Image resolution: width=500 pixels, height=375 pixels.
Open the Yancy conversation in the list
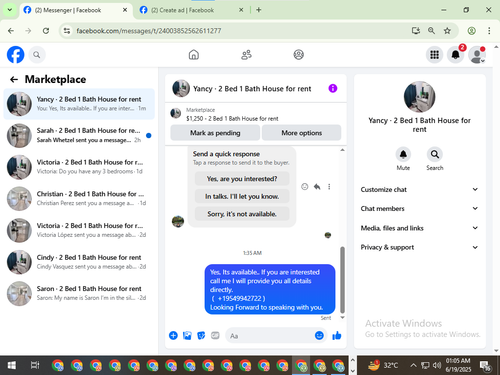79,104
